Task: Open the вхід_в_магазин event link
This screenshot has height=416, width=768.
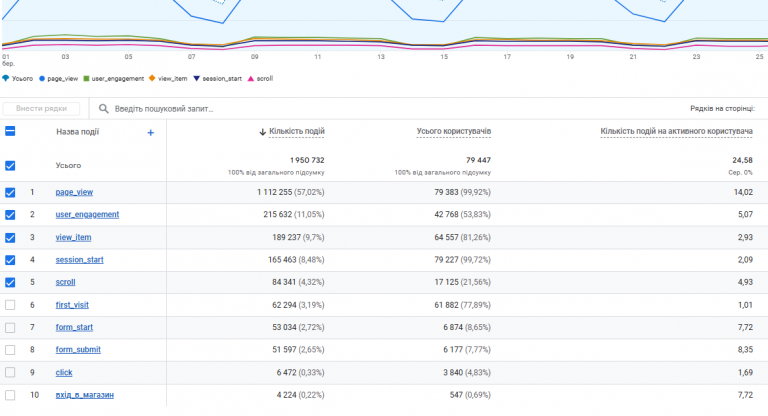Action: pyautogui.click(x=85, y=395)
